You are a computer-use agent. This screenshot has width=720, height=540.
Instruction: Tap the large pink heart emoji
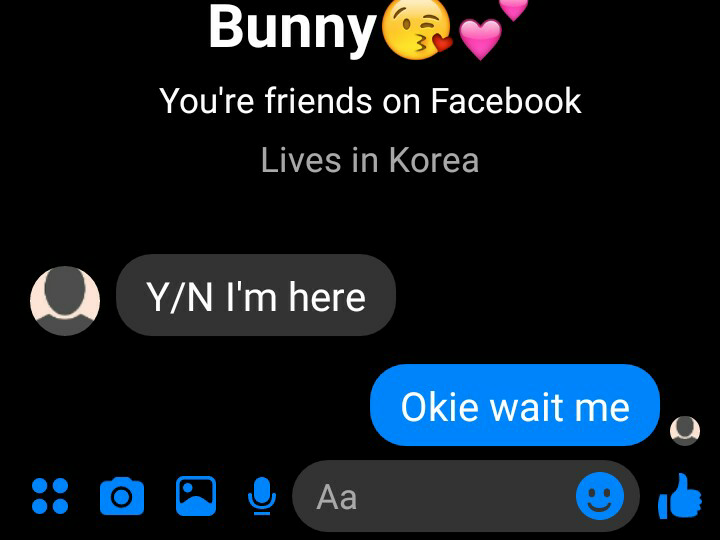coord(480,39)
